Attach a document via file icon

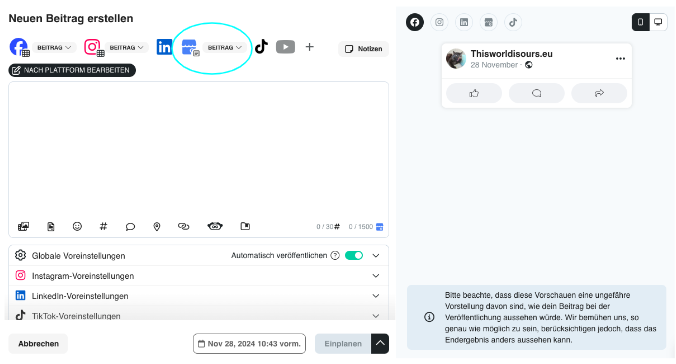click(x=51, y=226)
